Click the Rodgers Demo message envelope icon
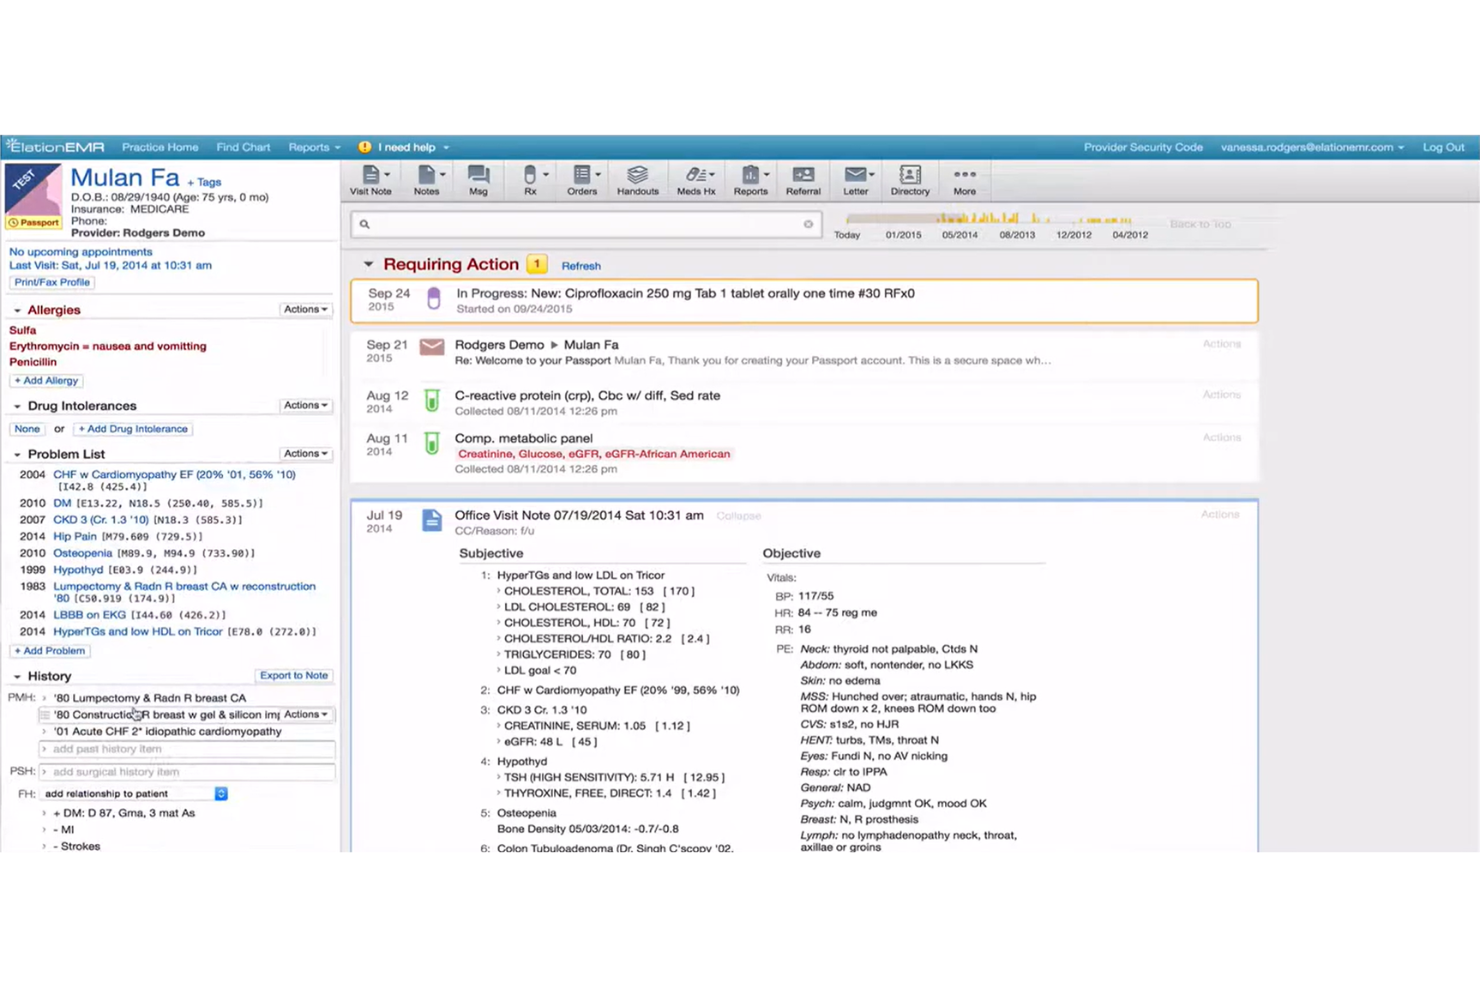The height and width of the screenshot is (987, 1480). click(x=432, y=347)
